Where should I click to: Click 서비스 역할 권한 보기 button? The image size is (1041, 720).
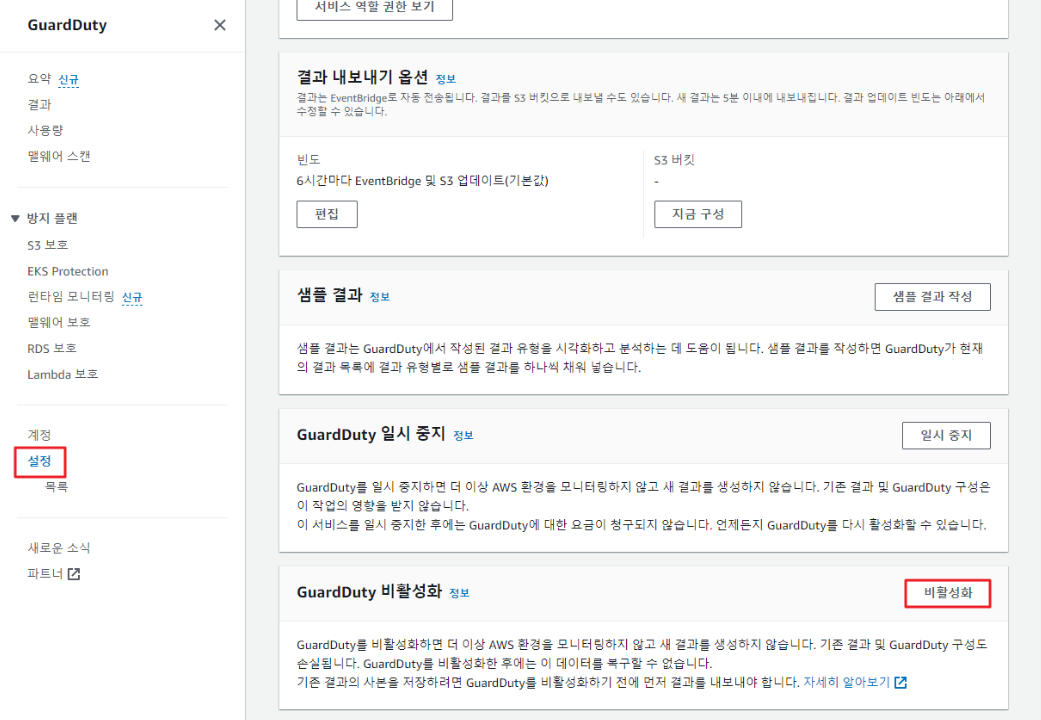point(374,7)
